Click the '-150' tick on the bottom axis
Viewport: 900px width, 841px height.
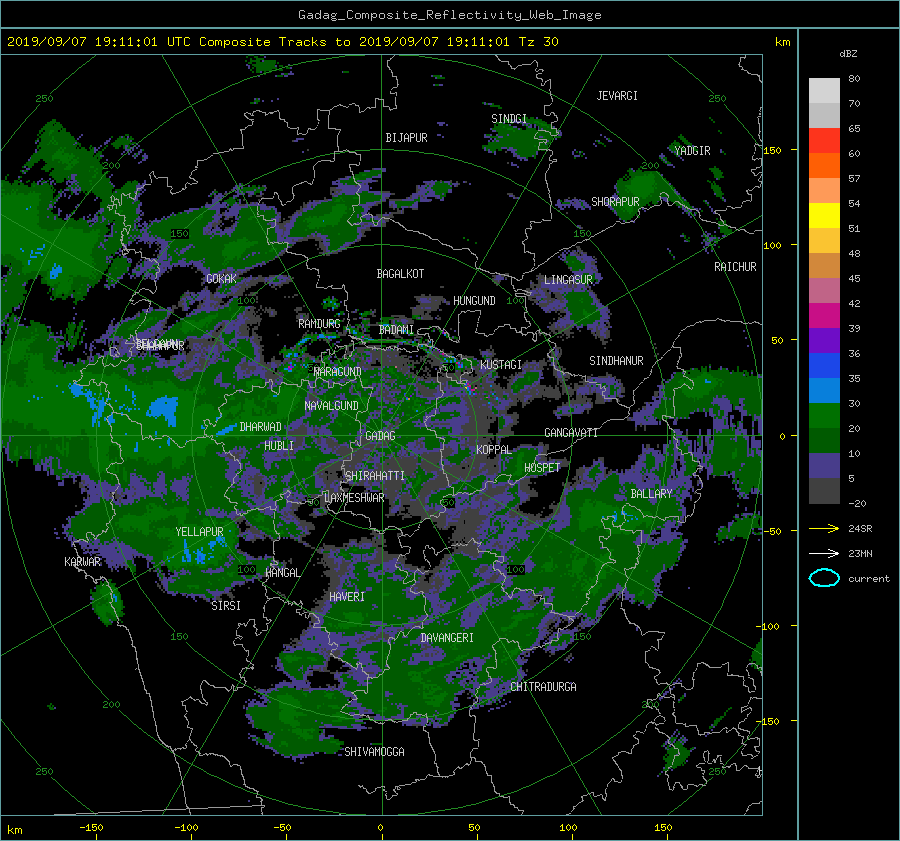coord(91,828)
